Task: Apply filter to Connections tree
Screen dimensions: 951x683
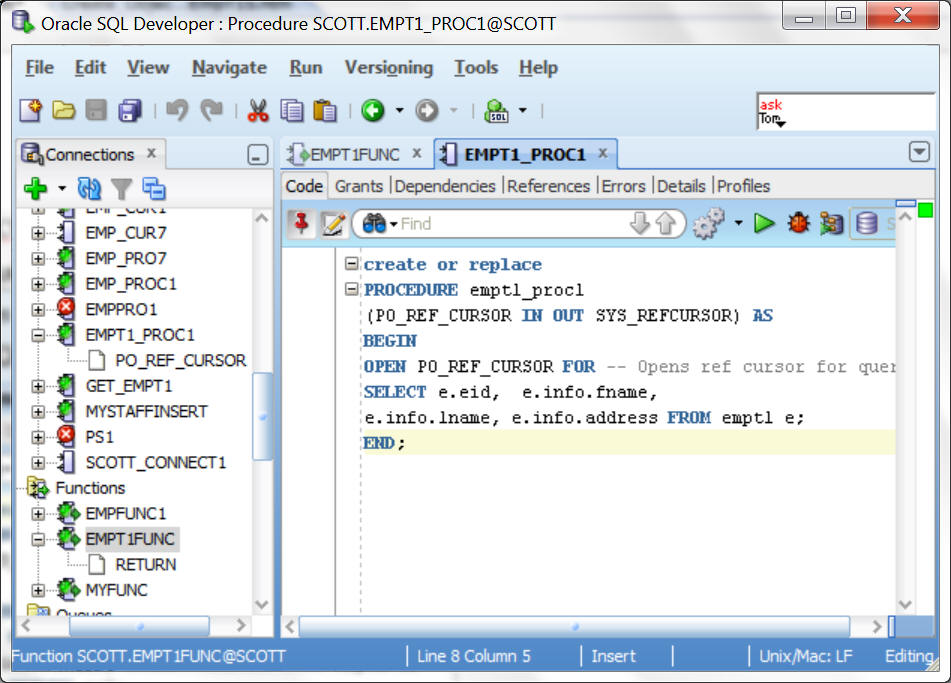Action: [121, 189]
